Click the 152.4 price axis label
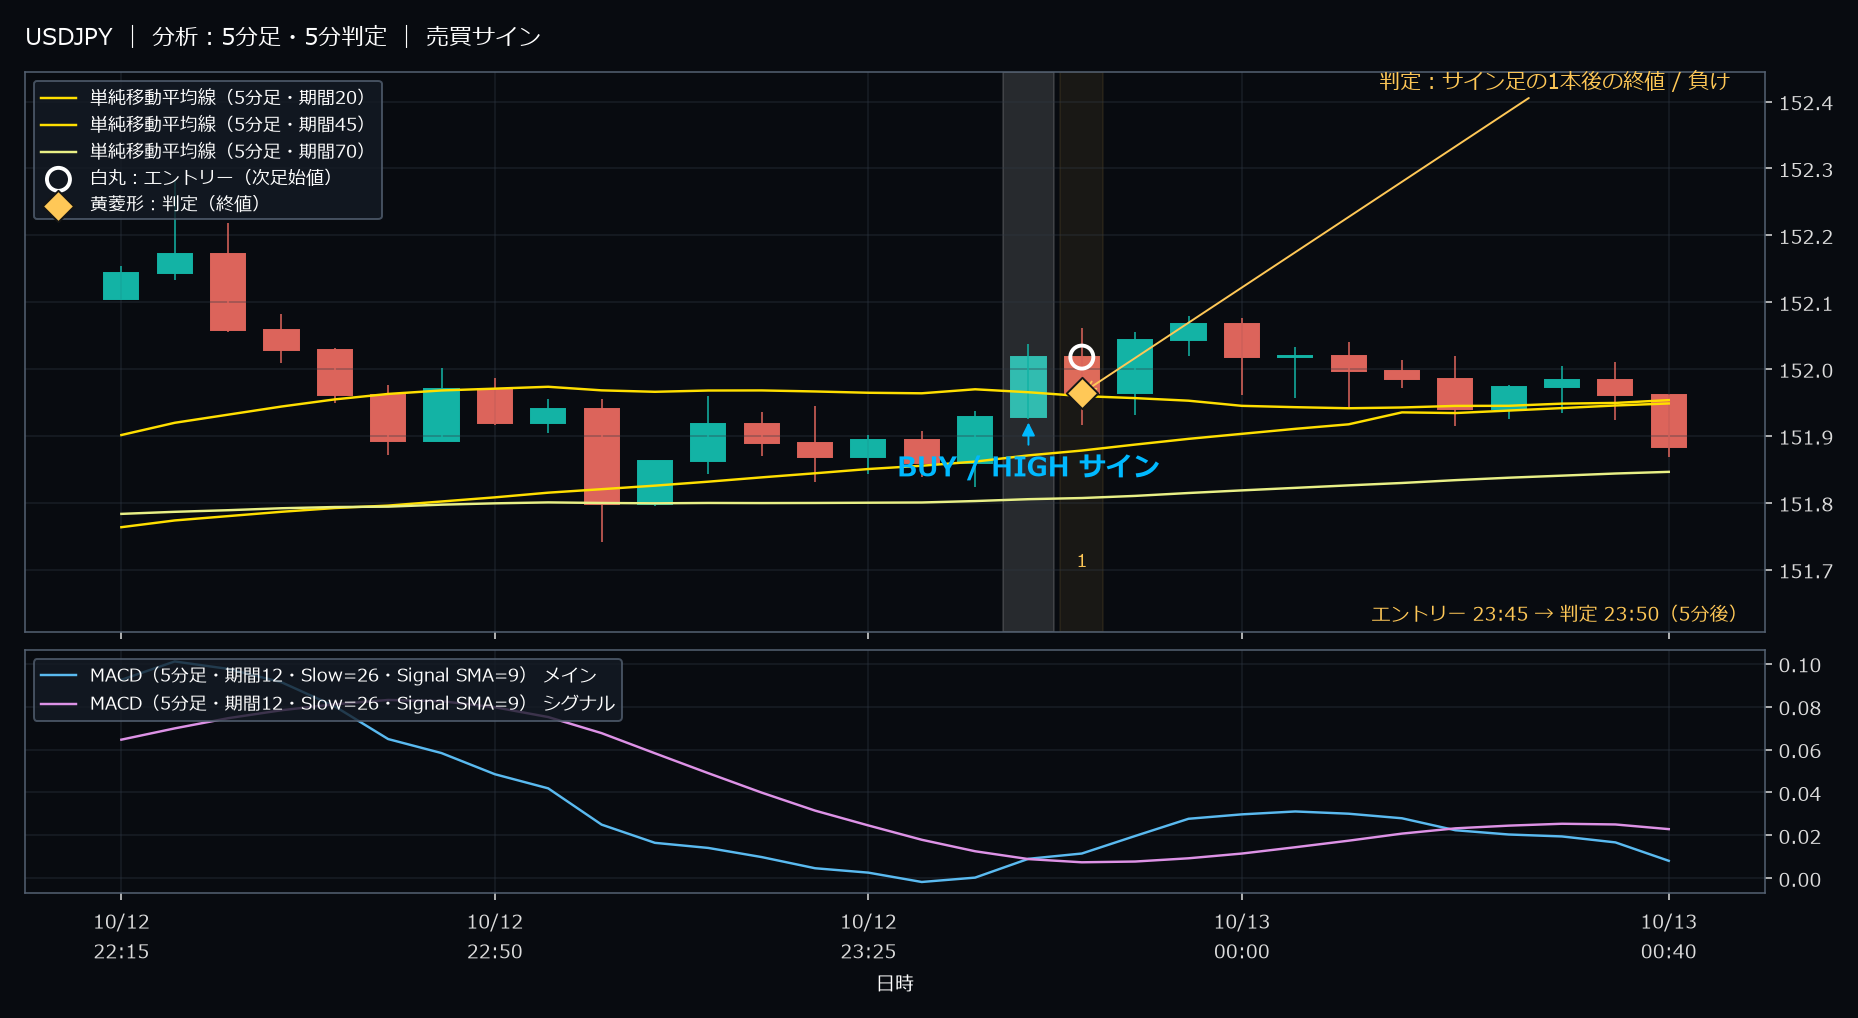Image resolution: width=1858 pixels, height=1018 pixels. (x=1806, y=104)
